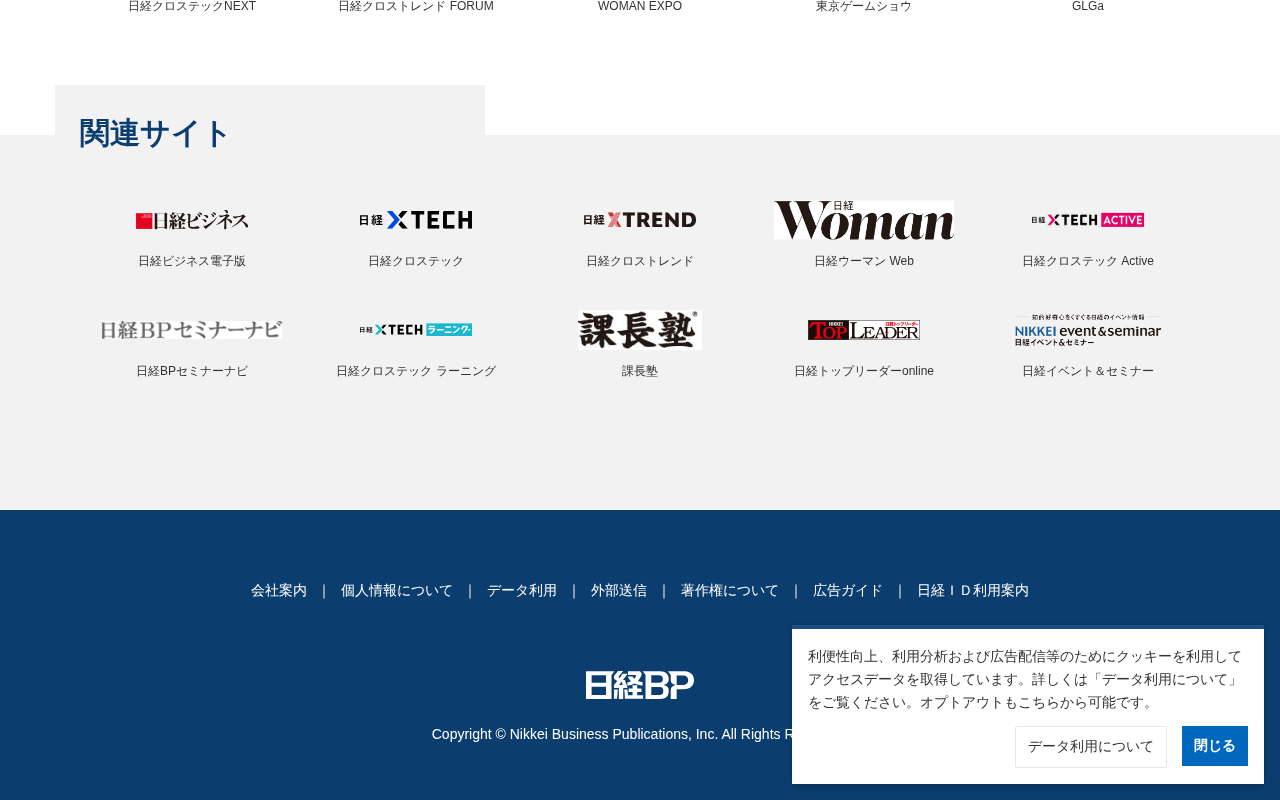This screenshot has width=1280, height=800.
Task: Open the TOP LEADER logo
Action: point(864,330)
